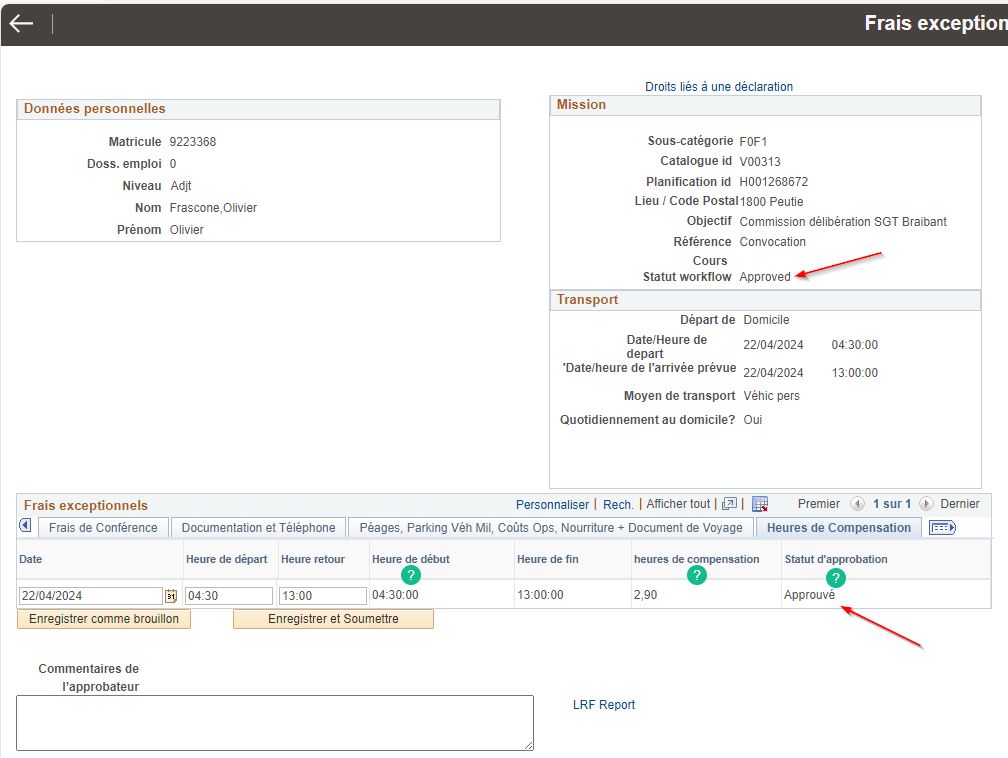Image resolution: width=1008 pixels, height=758 pixels.
Task: Click help icon under Statut d'approbation
Action: [836, 577]
